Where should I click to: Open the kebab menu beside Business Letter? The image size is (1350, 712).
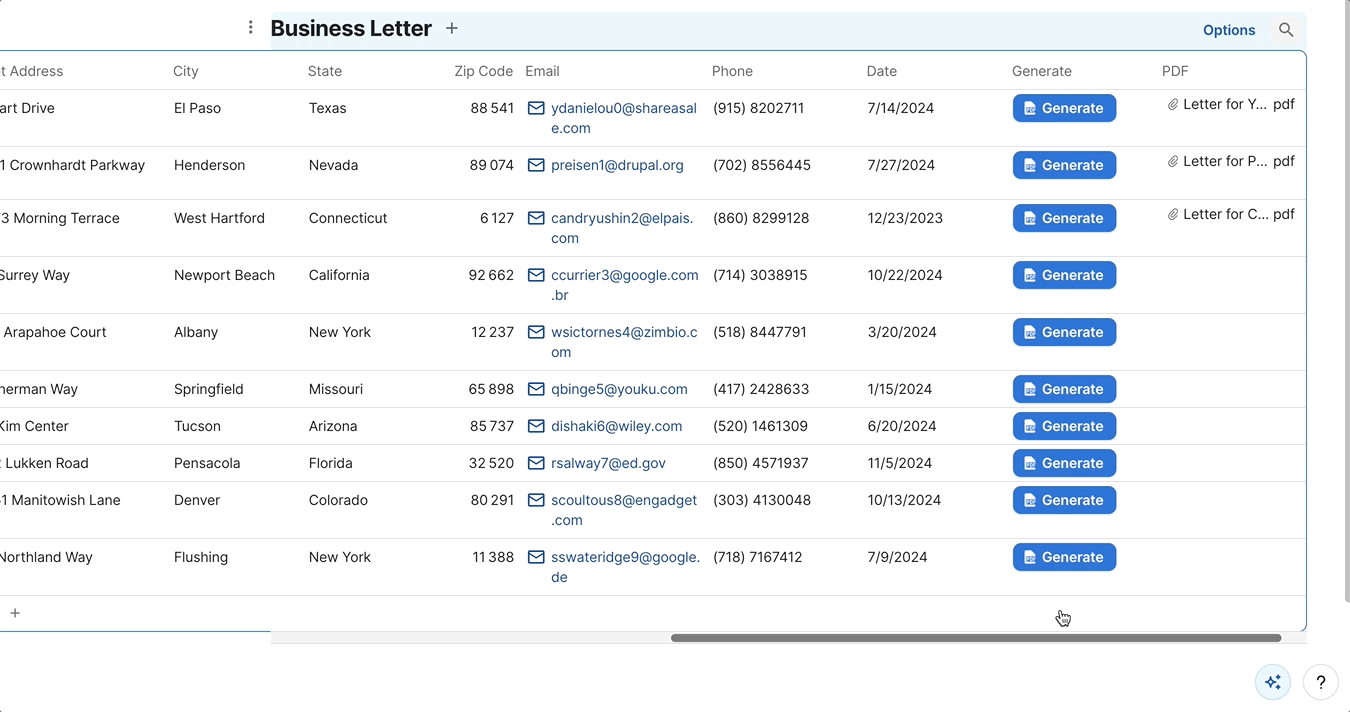(250, 27)
